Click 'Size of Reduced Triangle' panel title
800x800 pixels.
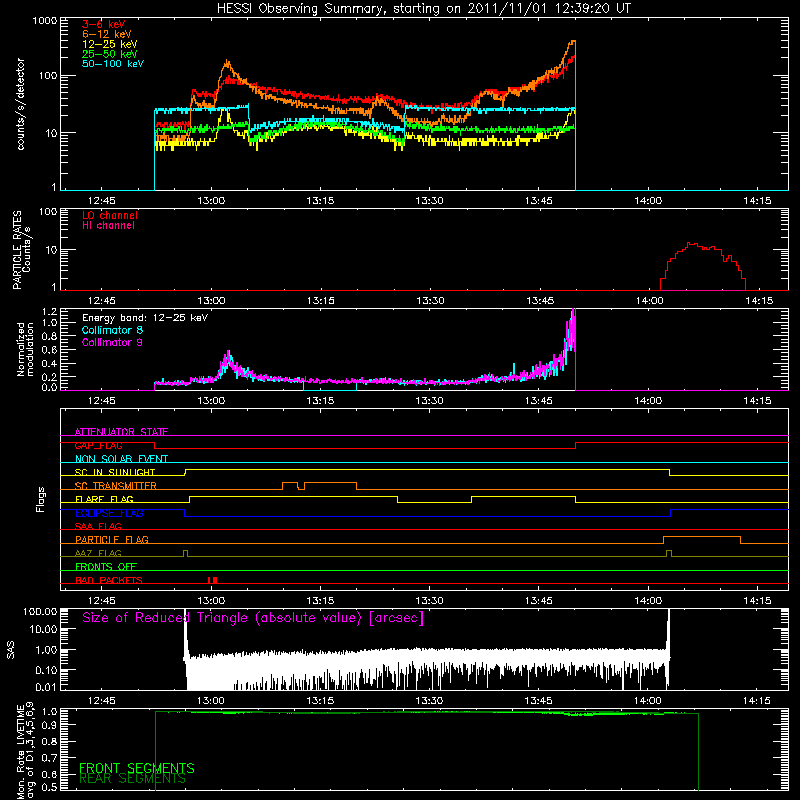253,618
